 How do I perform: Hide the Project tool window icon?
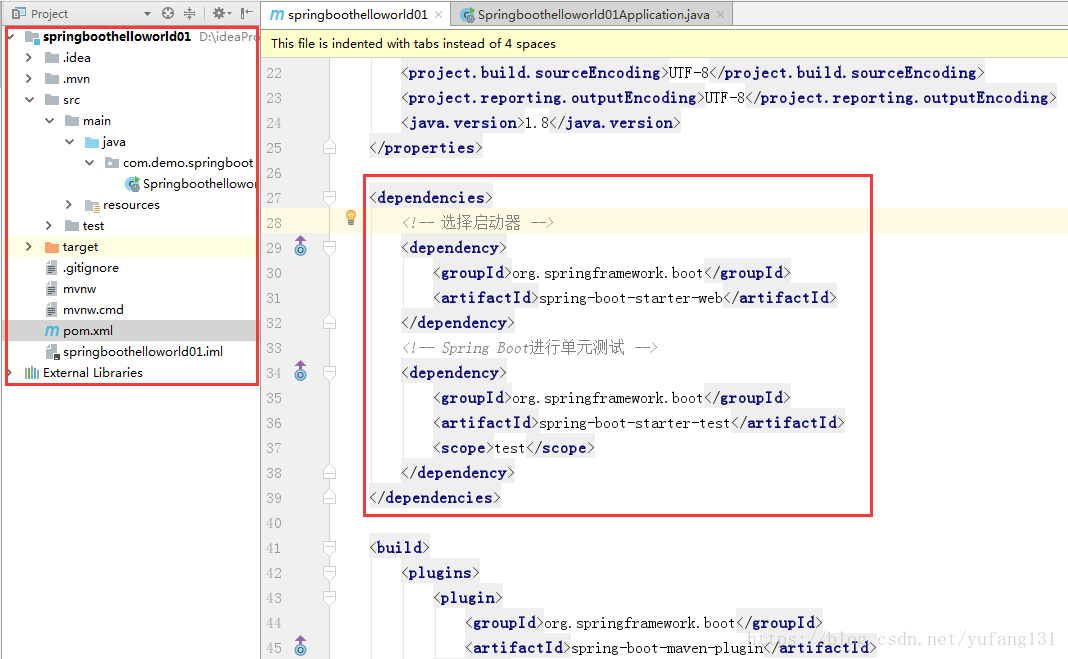[247, 13]
